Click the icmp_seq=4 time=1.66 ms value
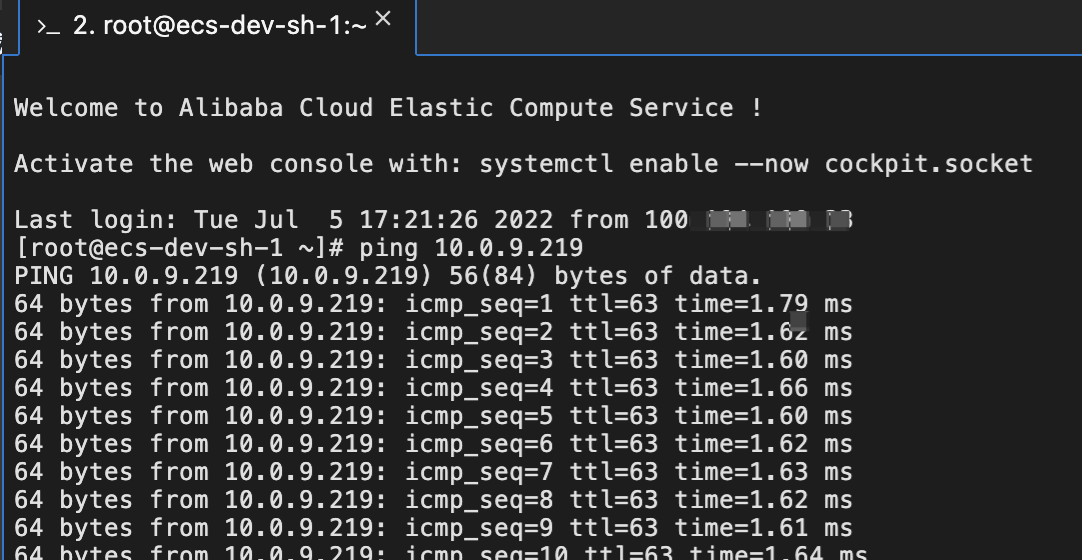The width and height of the screenshot is (1082, 560). (x=762, y=388)
